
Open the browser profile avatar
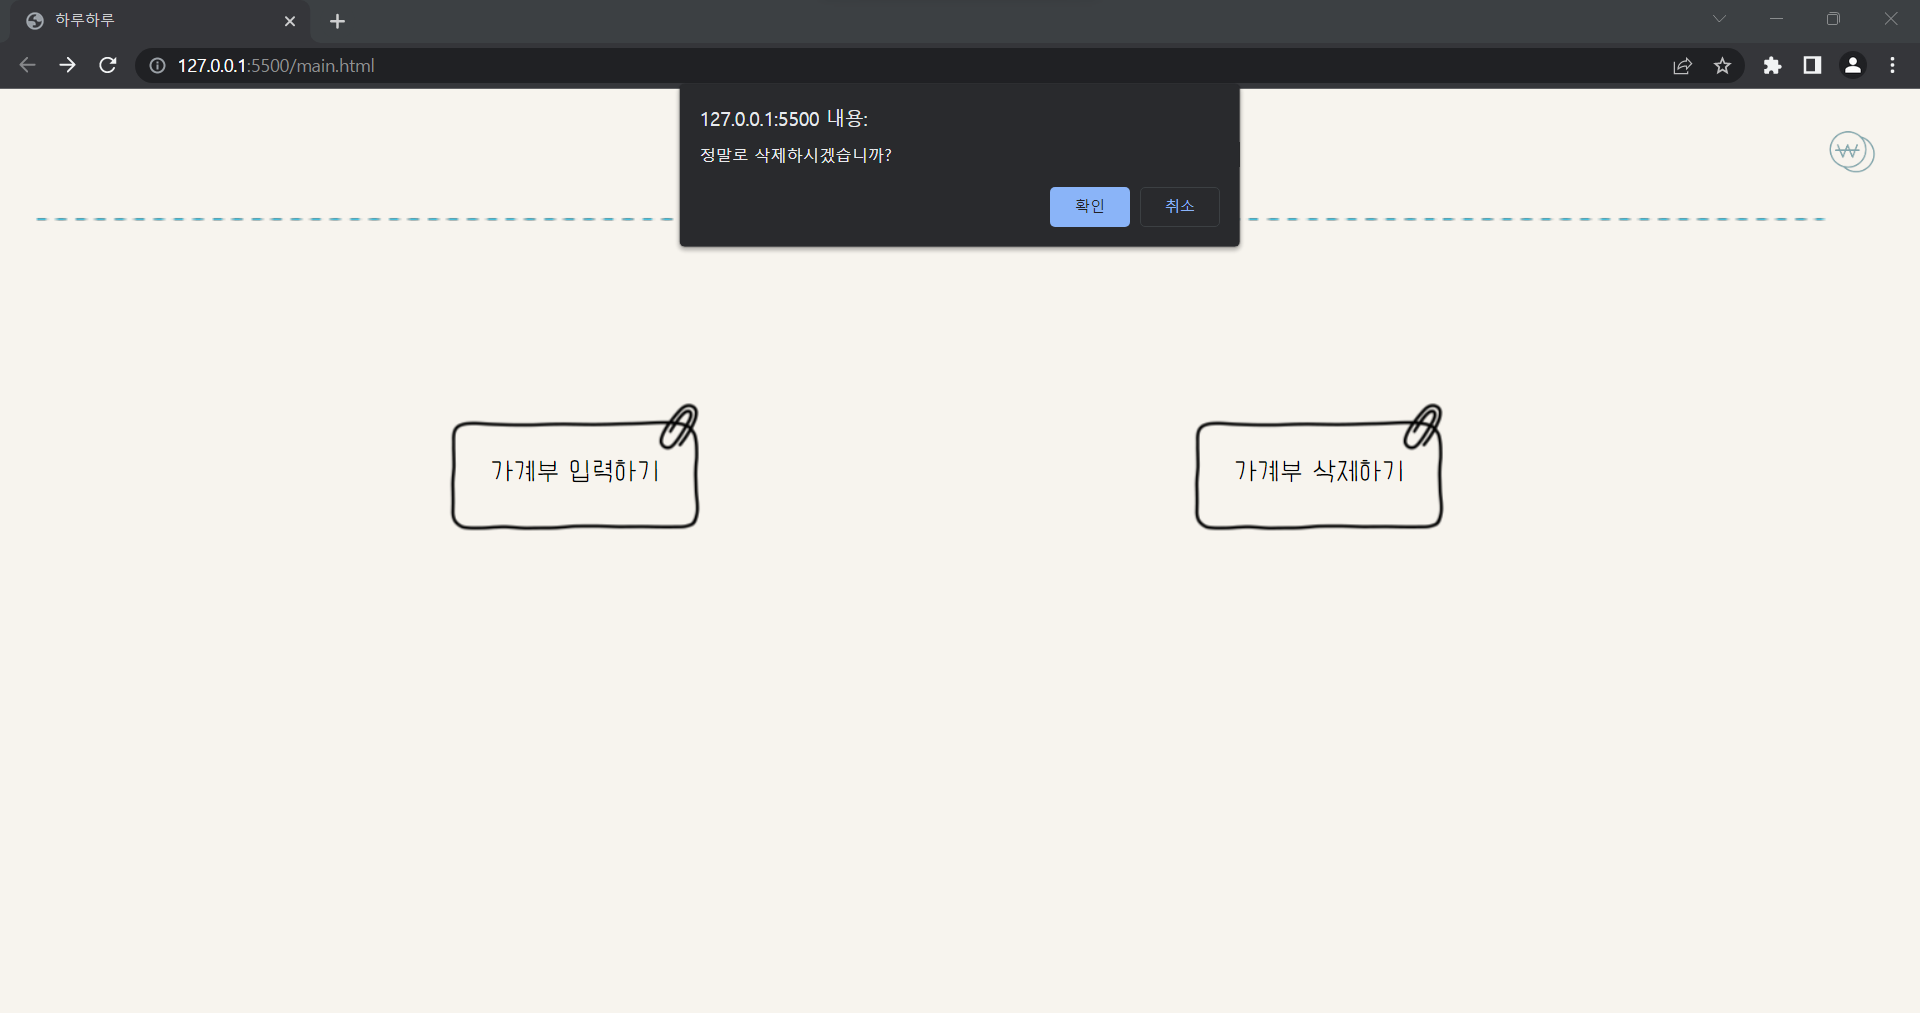click(1852, 65)
